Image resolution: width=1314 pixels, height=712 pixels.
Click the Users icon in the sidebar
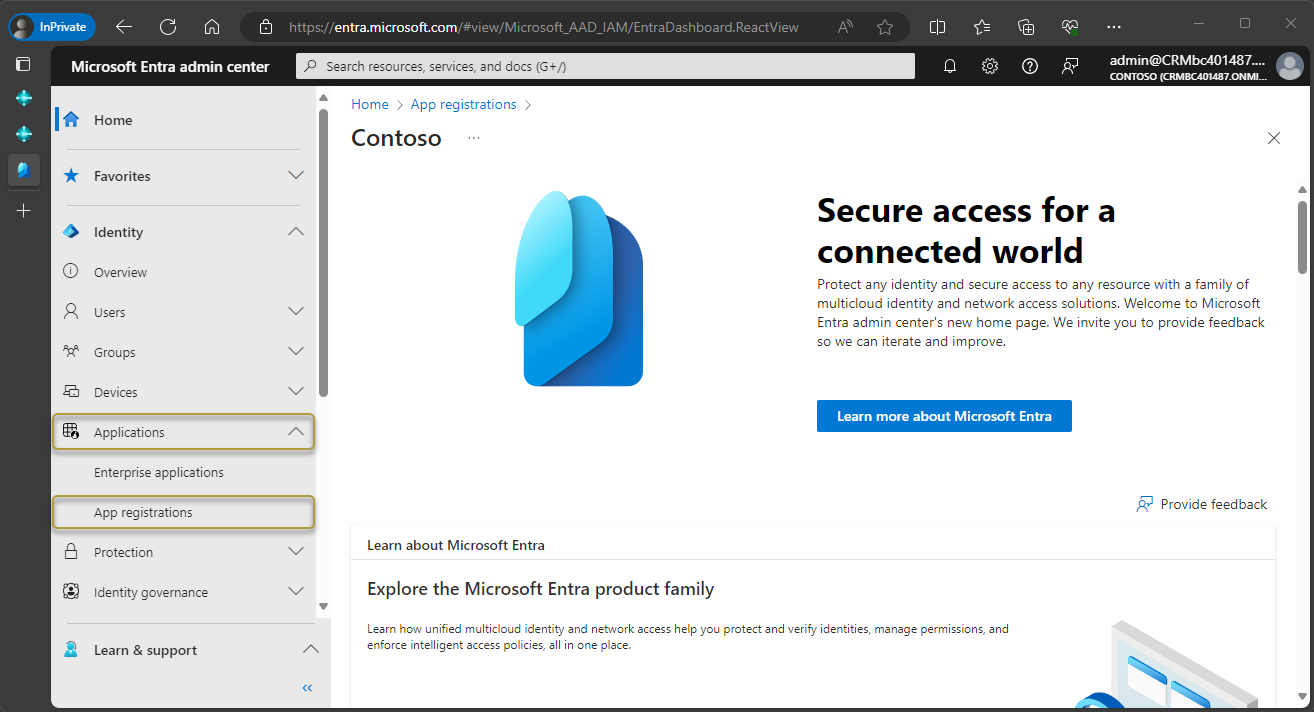click(x=71, y=311)
